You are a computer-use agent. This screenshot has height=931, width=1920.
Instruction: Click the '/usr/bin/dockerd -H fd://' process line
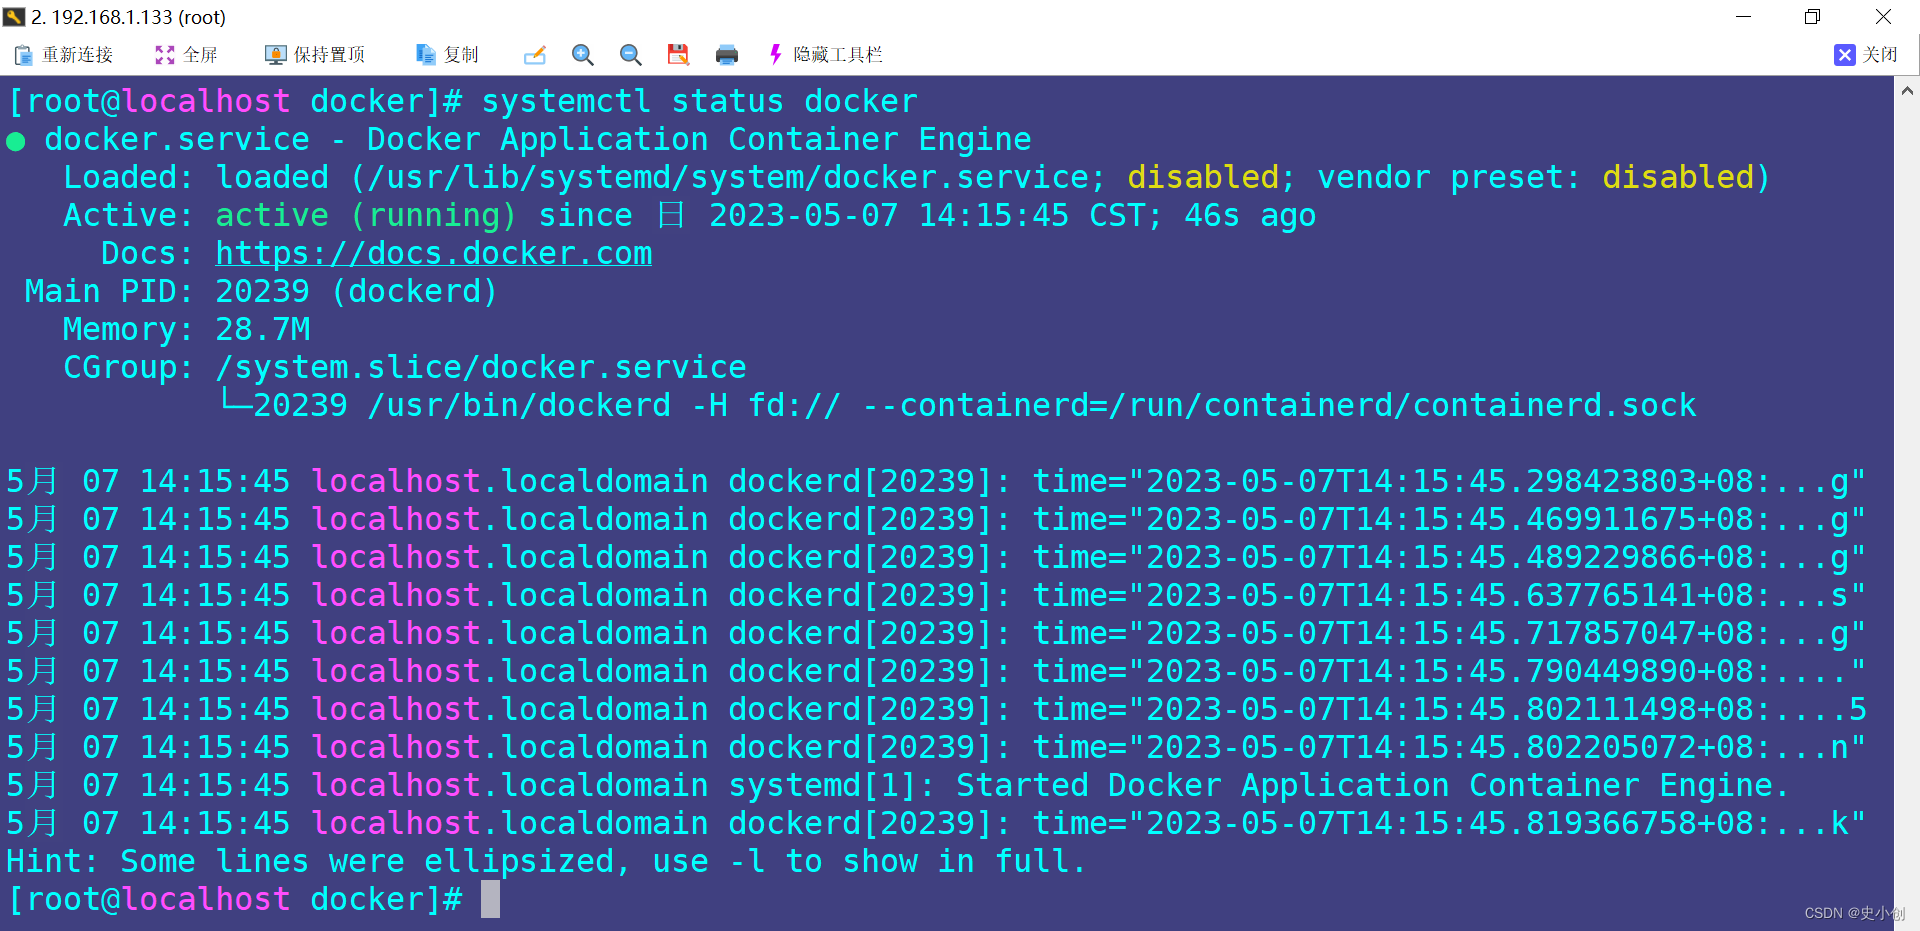point(957,405)
